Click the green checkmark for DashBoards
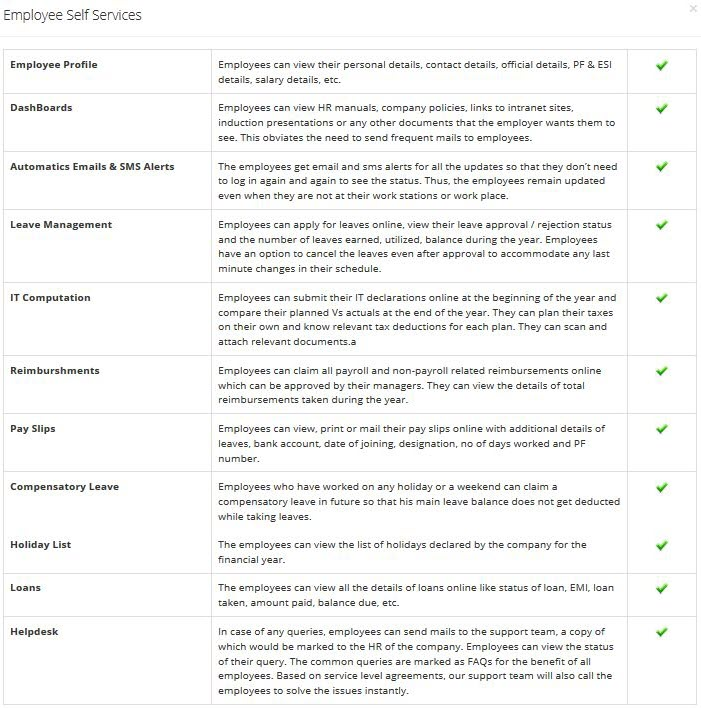 coord(662,108)
